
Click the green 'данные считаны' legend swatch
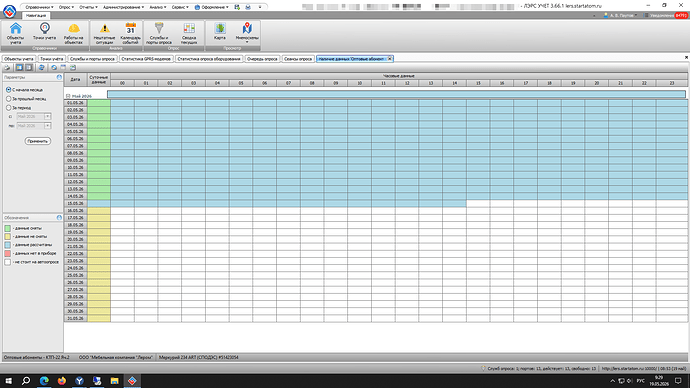click(7, 228)
